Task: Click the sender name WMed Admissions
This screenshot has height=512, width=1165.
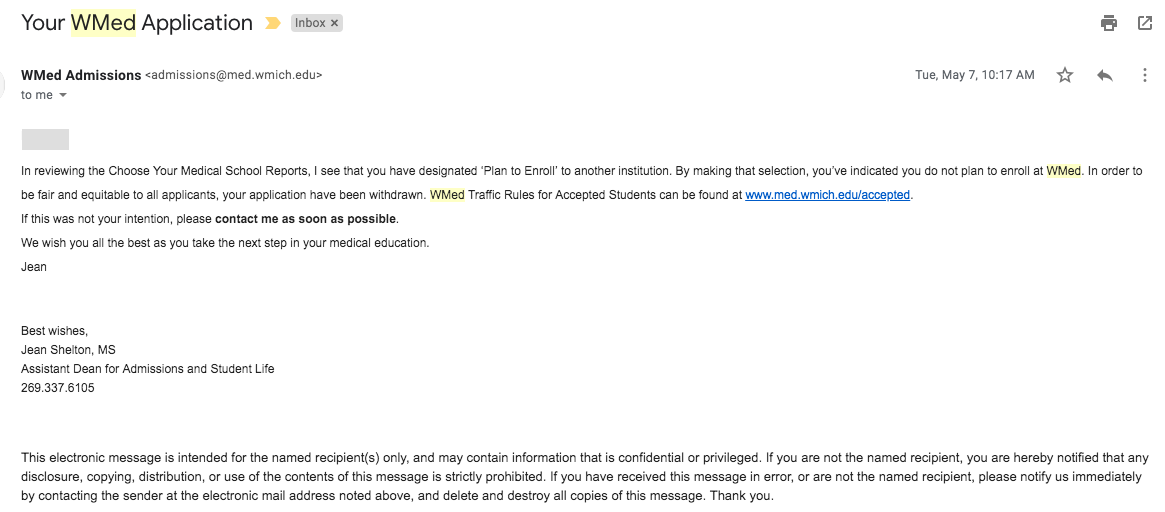Action: pos(81,75)
